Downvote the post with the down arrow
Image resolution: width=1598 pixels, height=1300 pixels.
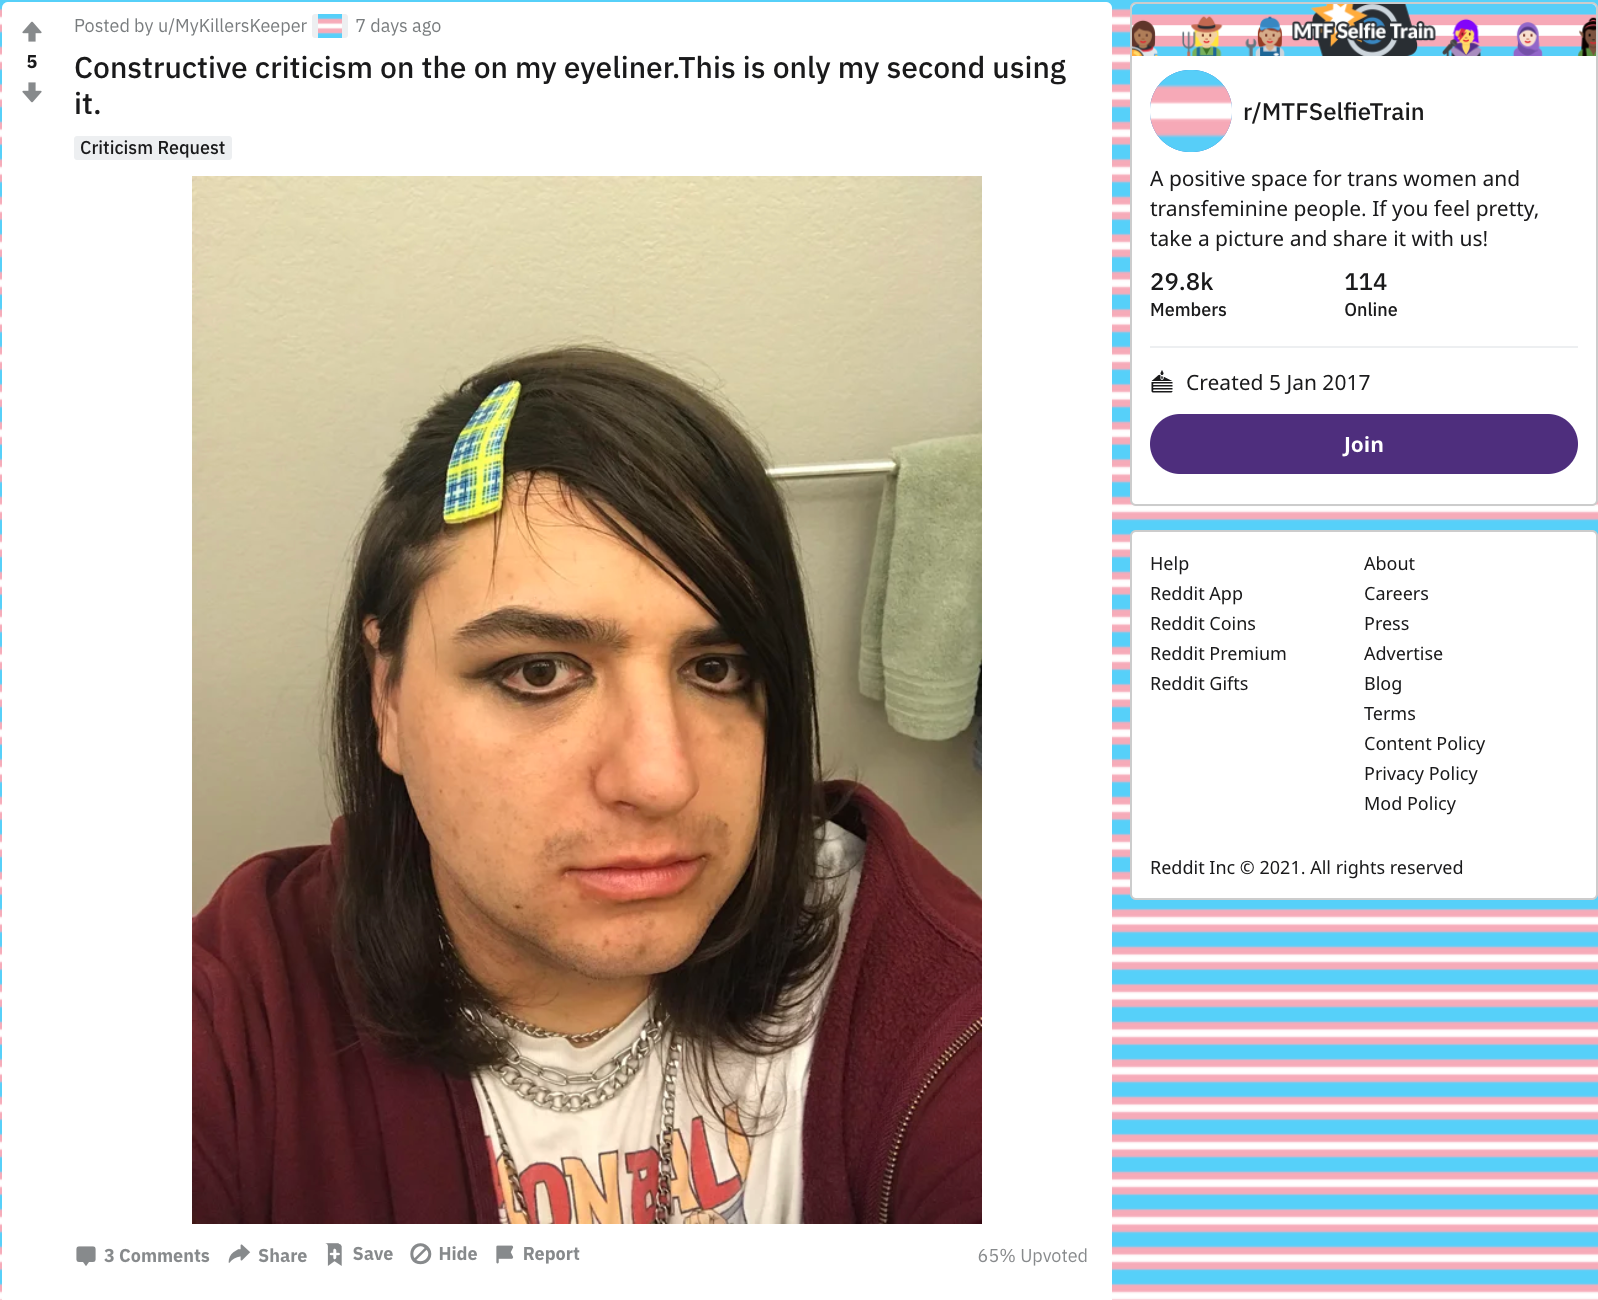tap(32, 92)
